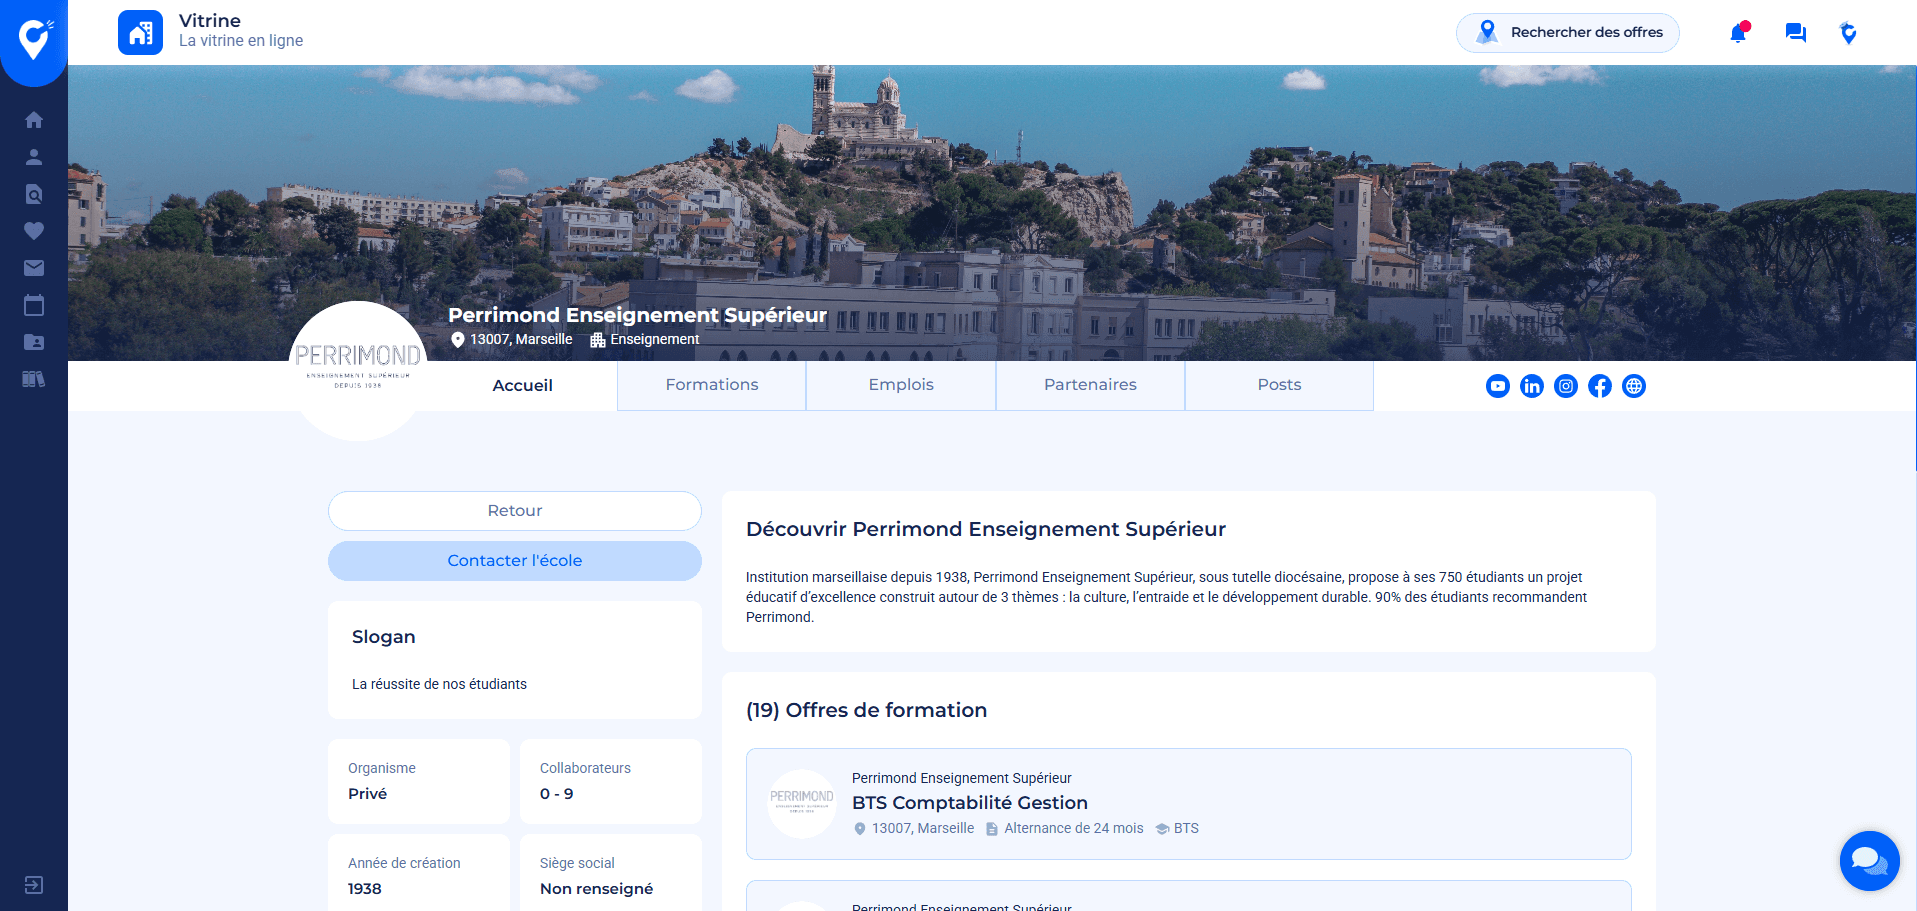Switch to the Partenaires tab
Screen dimensions: 1917x911
[x=1090, y=385]
